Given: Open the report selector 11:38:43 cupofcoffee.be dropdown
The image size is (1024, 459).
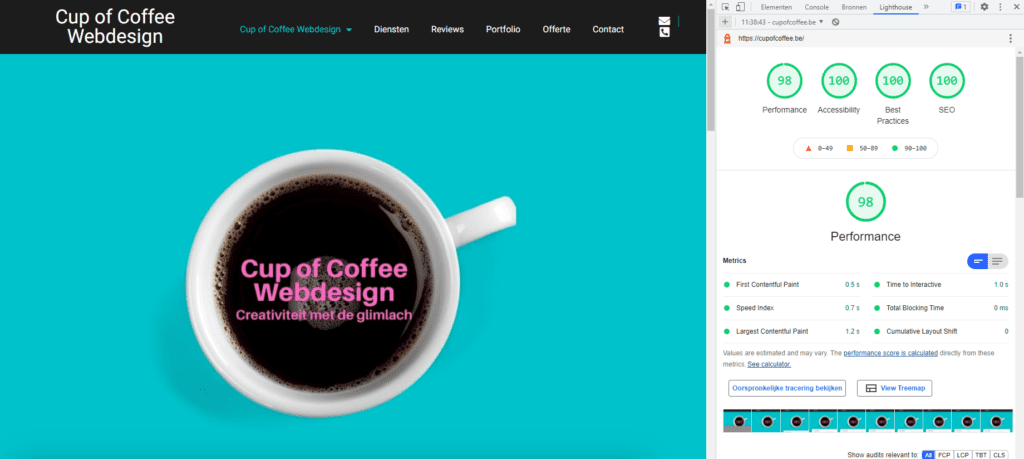Looking at the screenshot, I should (782, 22).
